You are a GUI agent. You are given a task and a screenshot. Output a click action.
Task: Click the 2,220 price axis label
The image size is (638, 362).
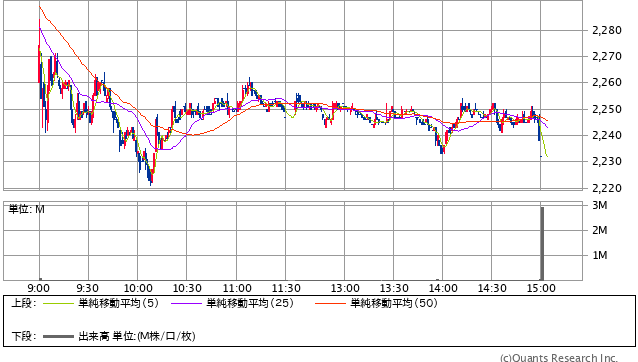607,188
